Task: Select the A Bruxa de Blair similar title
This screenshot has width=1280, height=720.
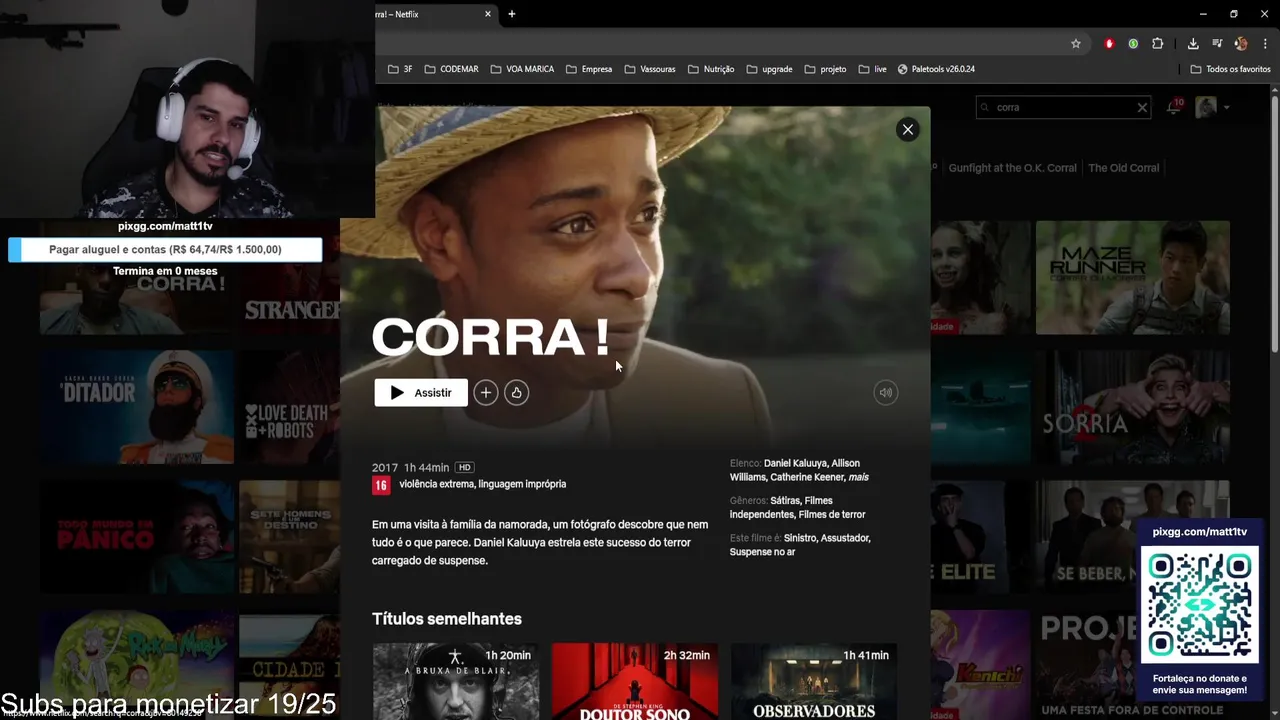Action: pyautogui.click(x=455, y=682)
